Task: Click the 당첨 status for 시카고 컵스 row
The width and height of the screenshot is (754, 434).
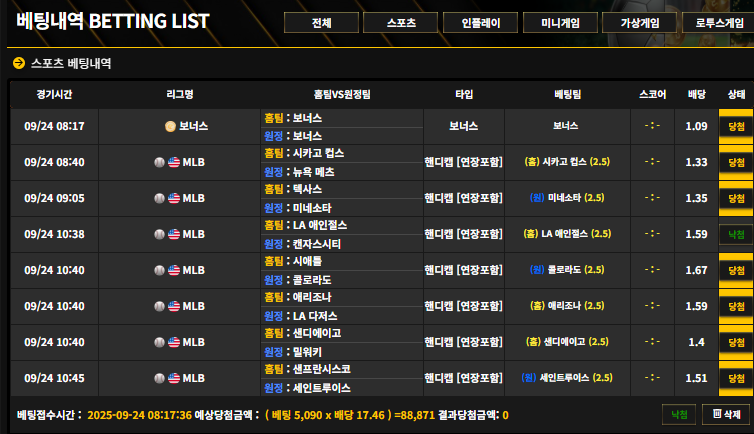Action: (736, 162)
